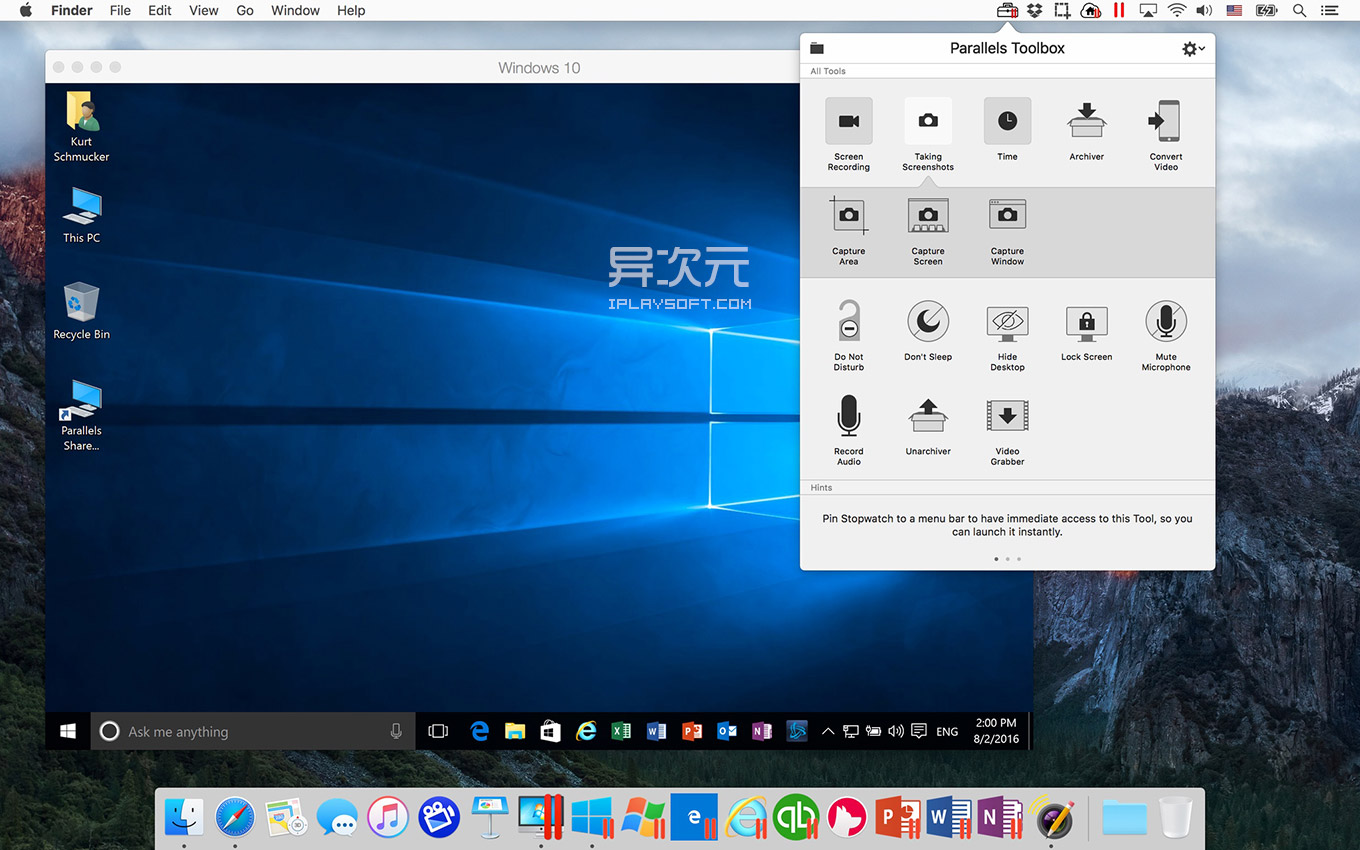Open the Trash in the Dock
This screenshot has height=850, width=1360.
[x=1176, y=817]
